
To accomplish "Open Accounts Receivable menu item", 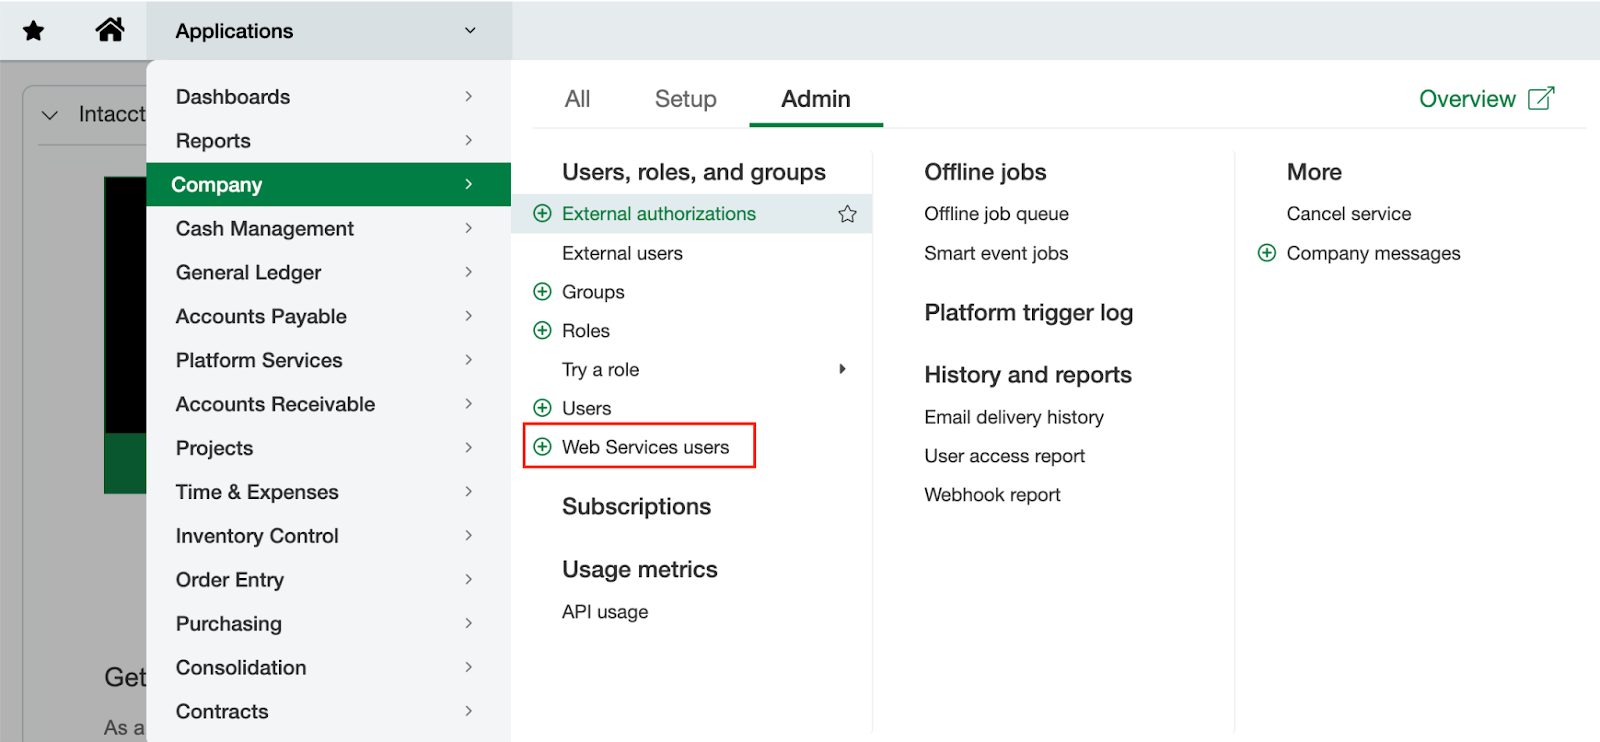I will [x=329, y=404].
